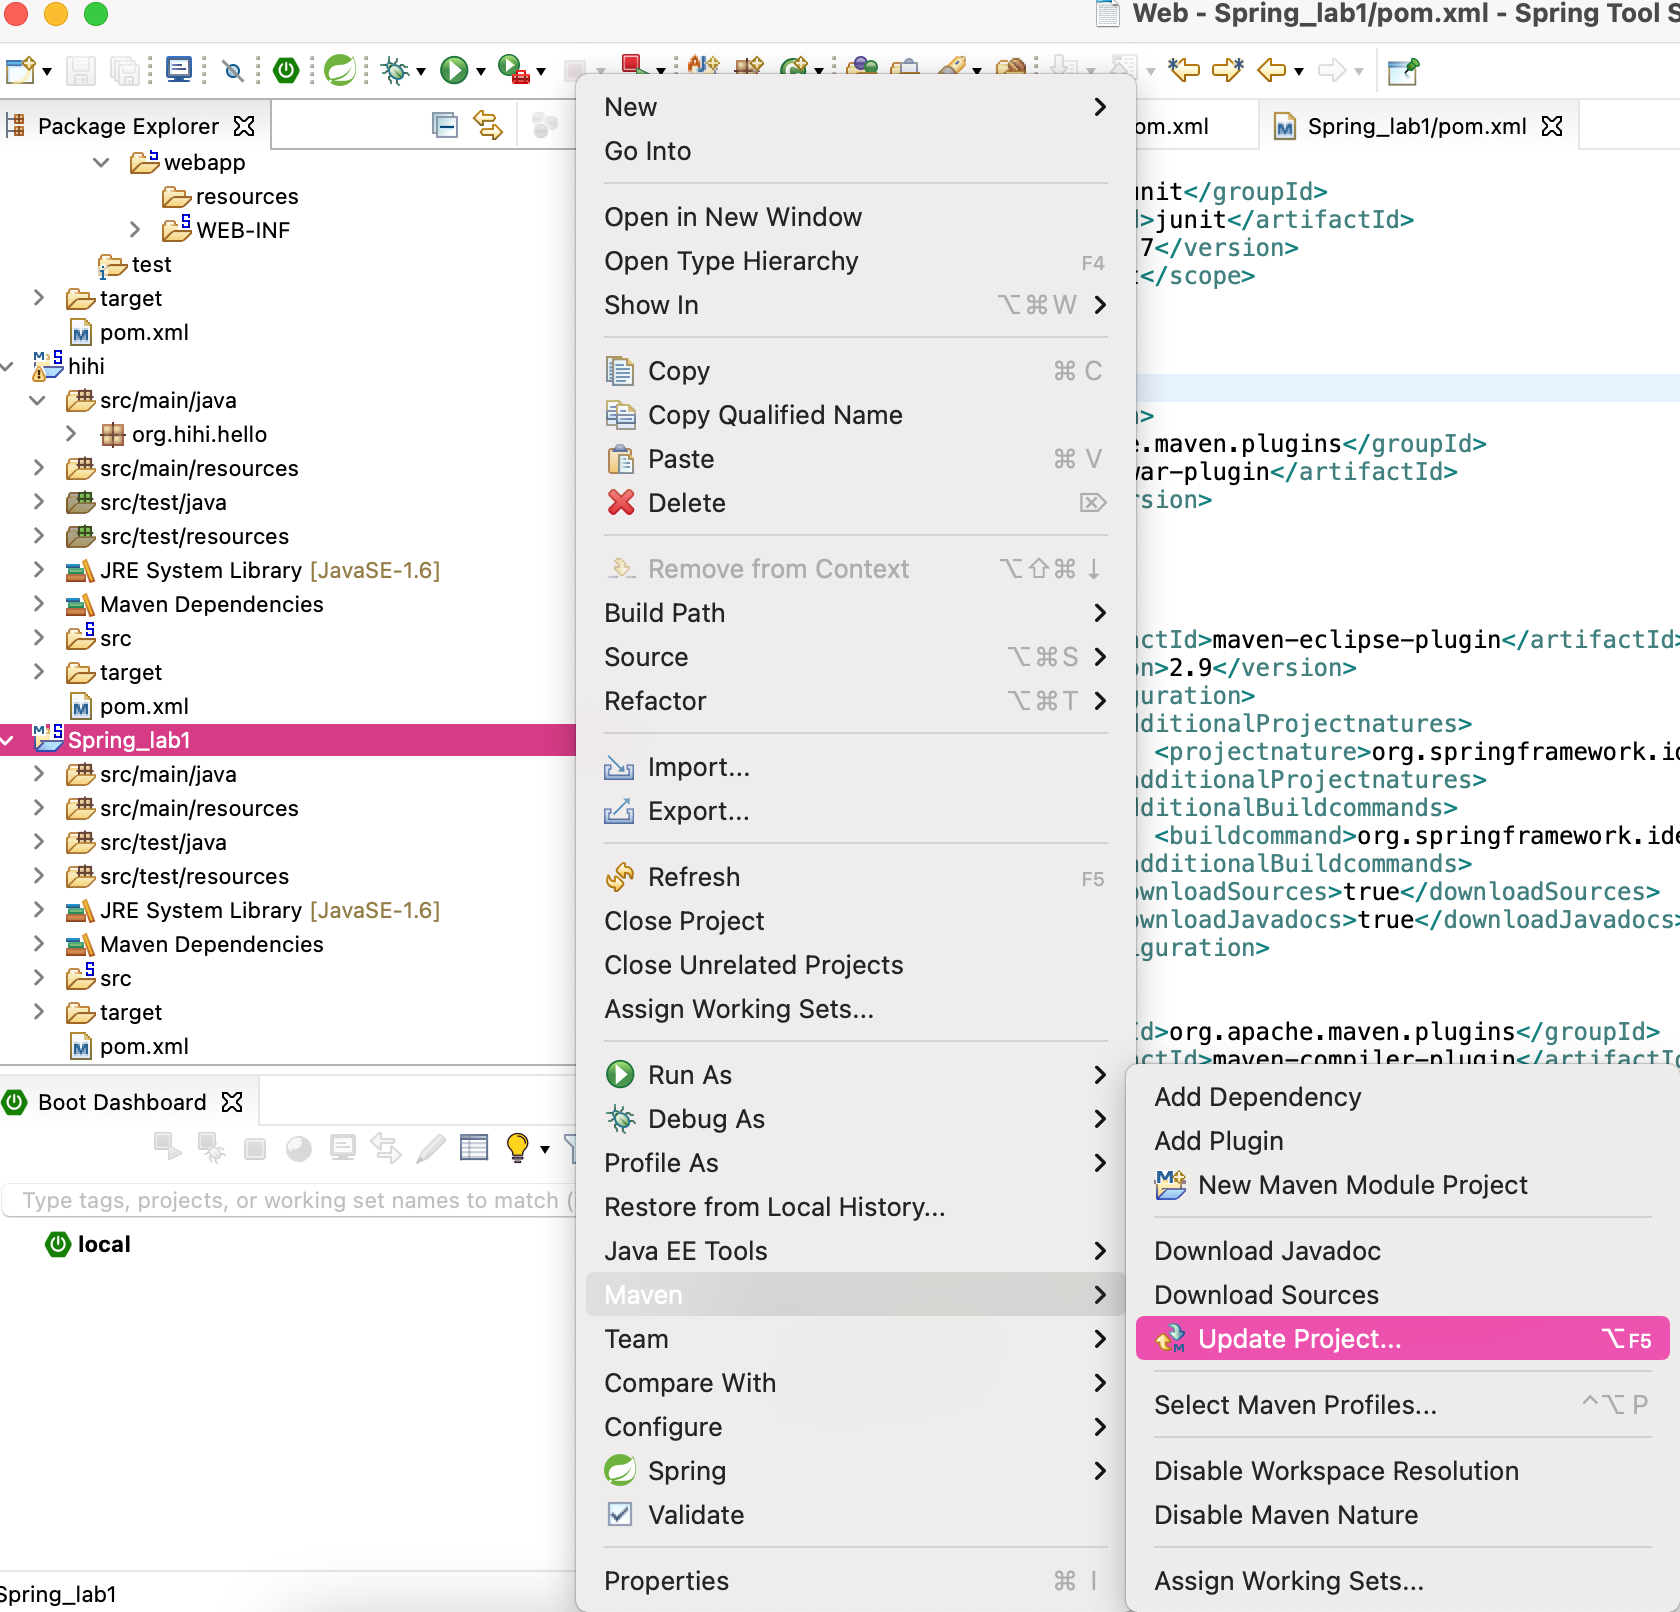Screen dimensions: 1680x1612
Task: Open the Run As submenu
Action: (855, 1075)
